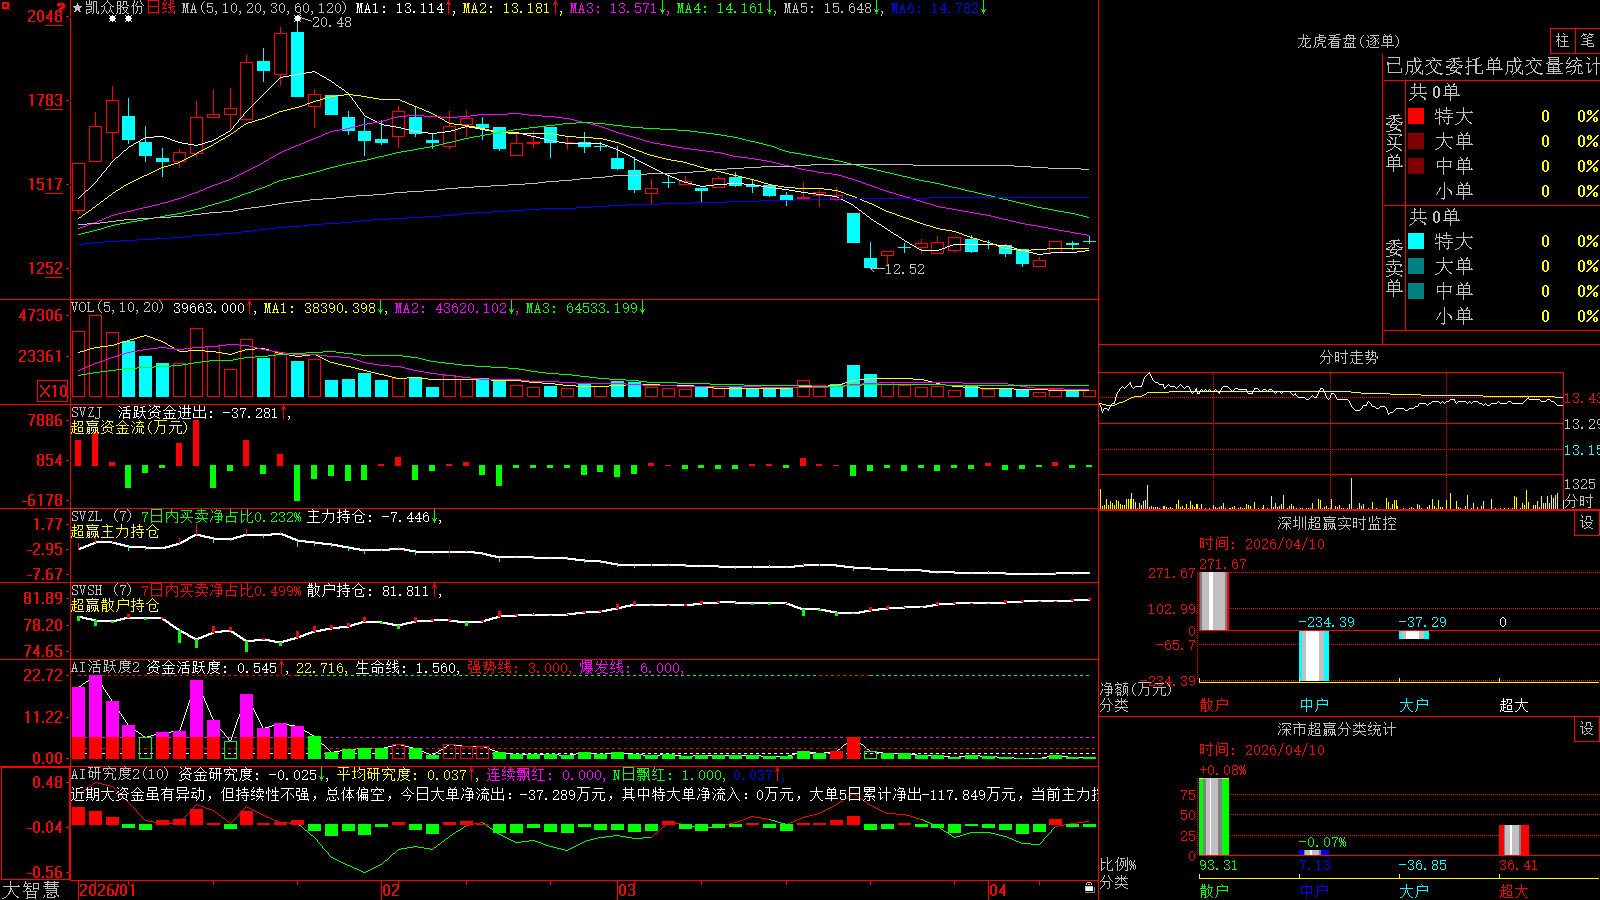1600x900 pixels.
Task: Click the 271.67 散户 net amount bar
Action: coord(1214,601)
